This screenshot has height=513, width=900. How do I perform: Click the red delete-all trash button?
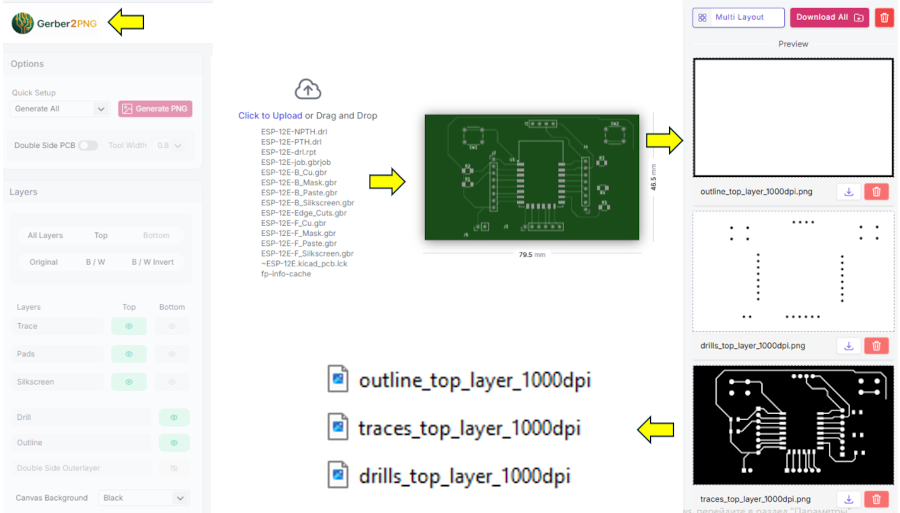click(885, 17)
